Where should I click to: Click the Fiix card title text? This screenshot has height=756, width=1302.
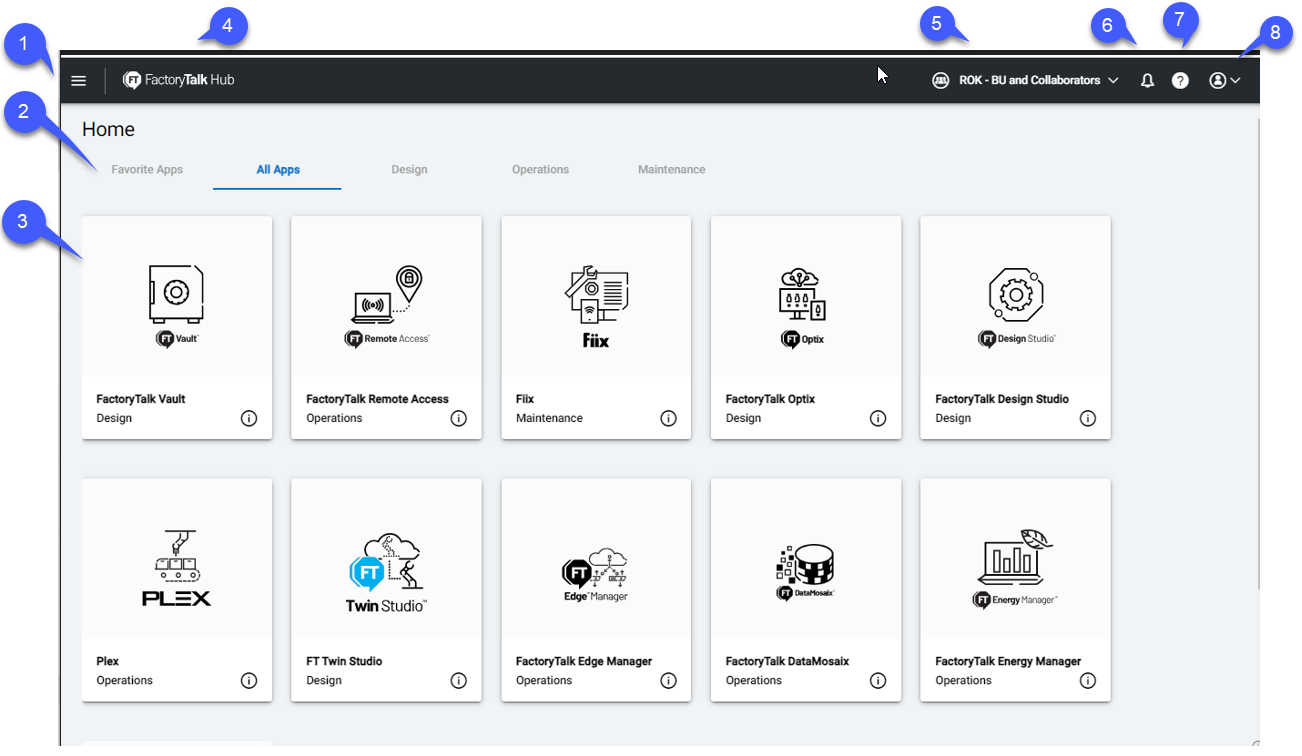click(525, 399)
